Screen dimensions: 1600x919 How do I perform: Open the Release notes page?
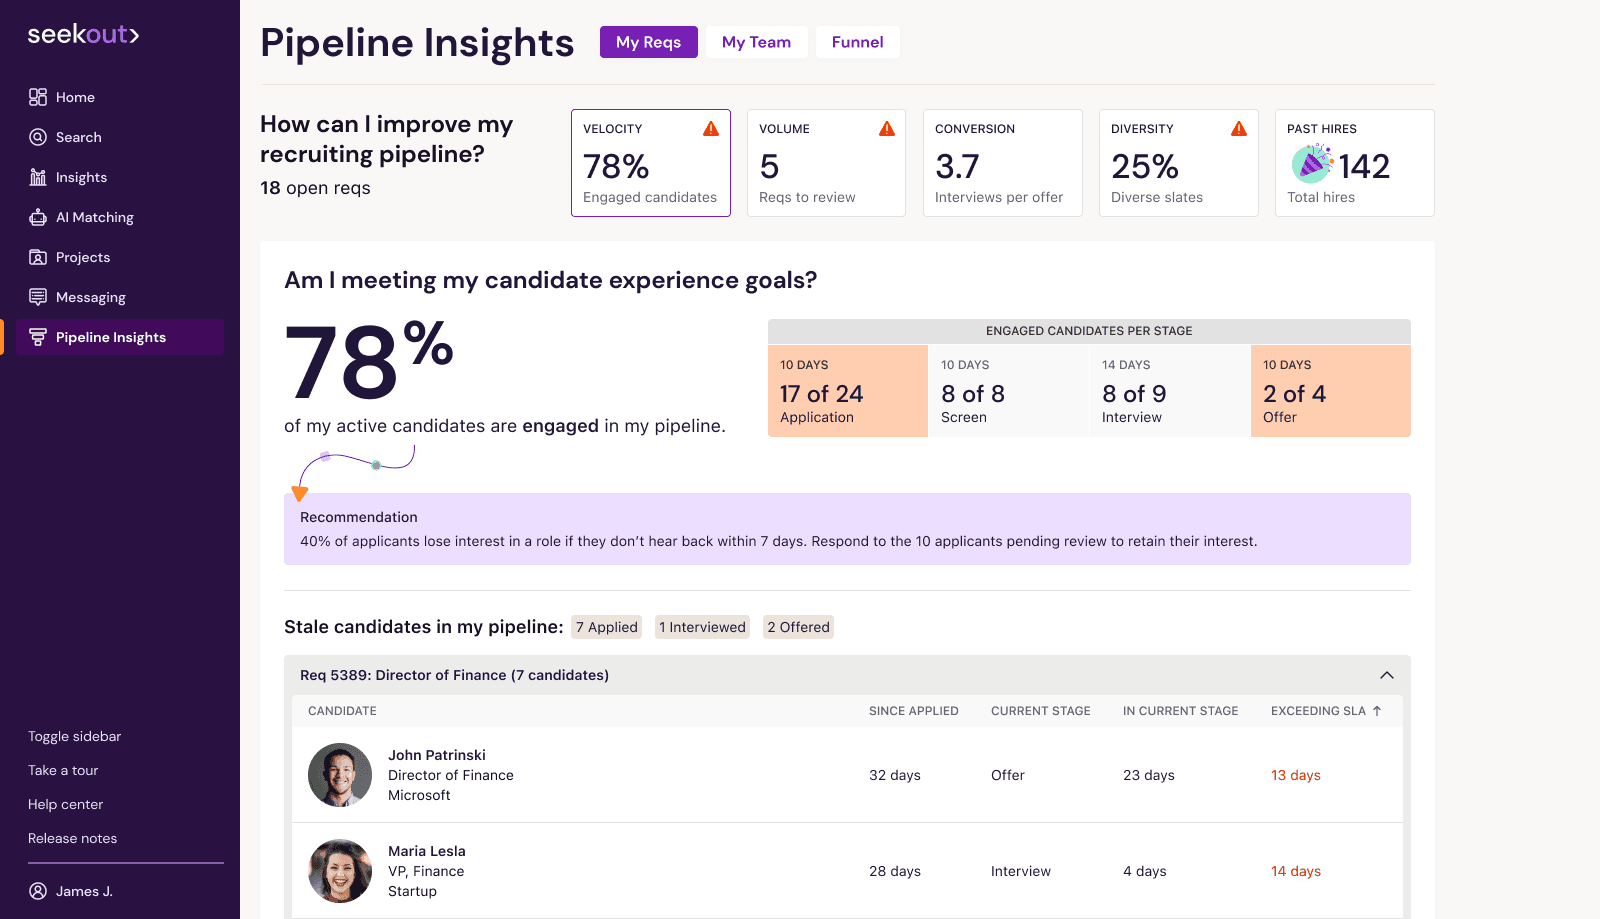click(72, 838)
